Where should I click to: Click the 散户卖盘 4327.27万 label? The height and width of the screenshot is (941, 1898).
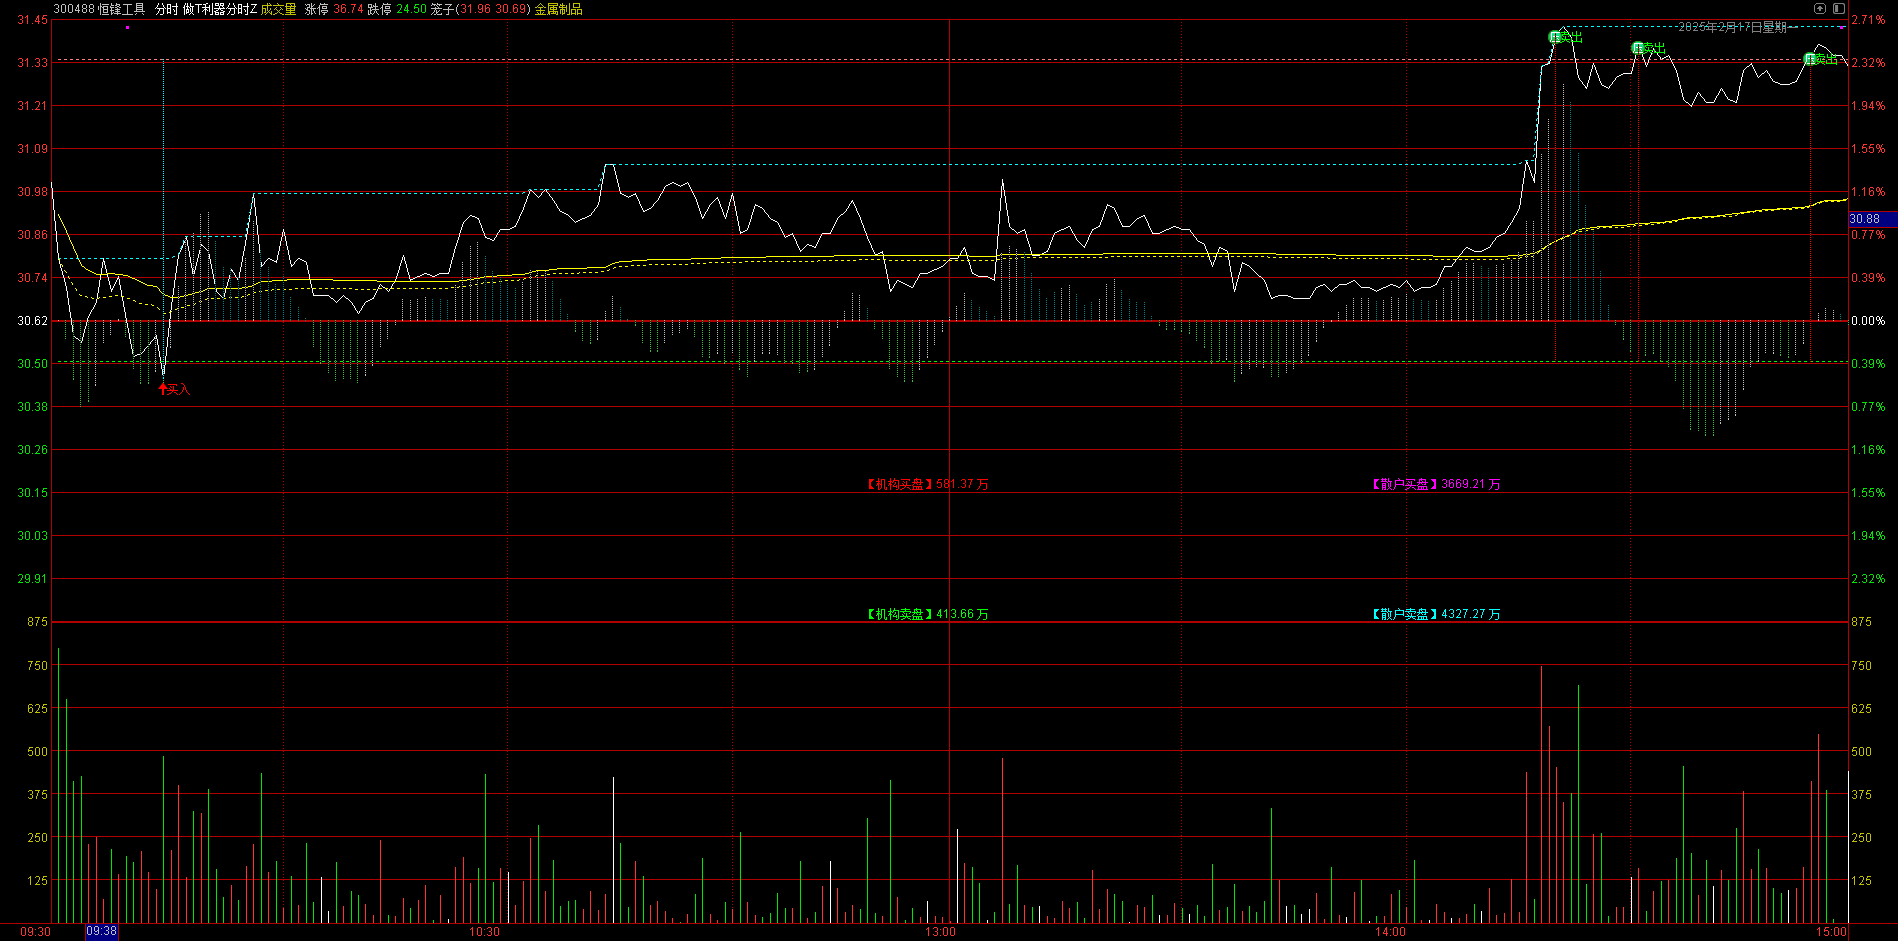[x=1436, y=614]
